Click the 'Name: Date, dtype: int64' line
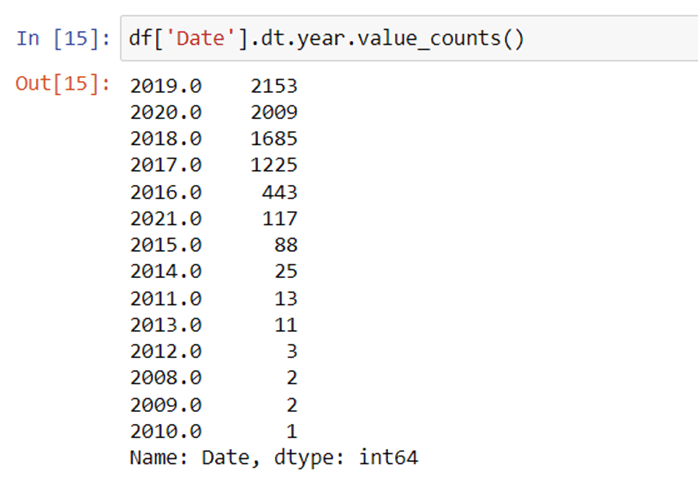The image size is (698, 483). point(274,458)
